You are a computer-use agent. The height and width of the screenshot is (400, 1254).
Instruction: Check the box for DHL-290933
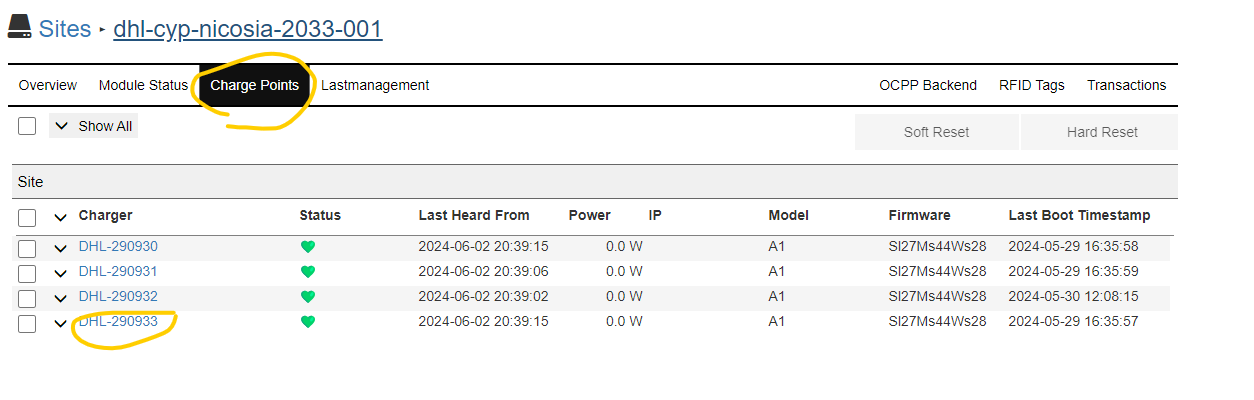point(27,323)
